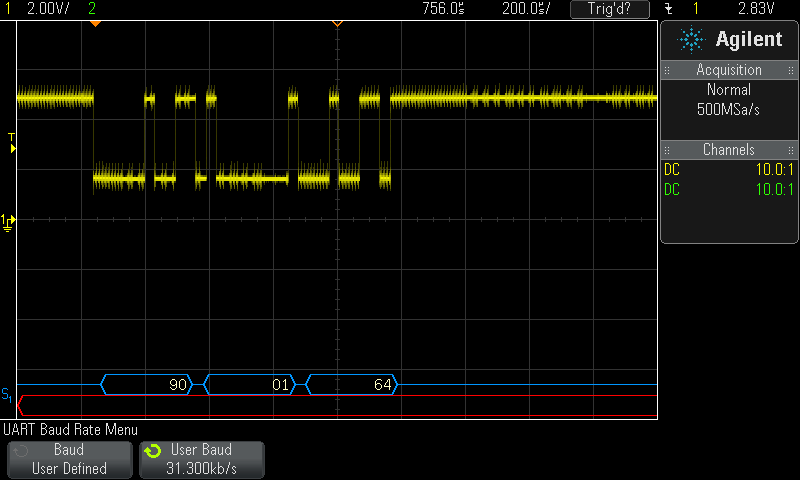
Task: Click the trigger edge slope icon
Action: [669, 9]
